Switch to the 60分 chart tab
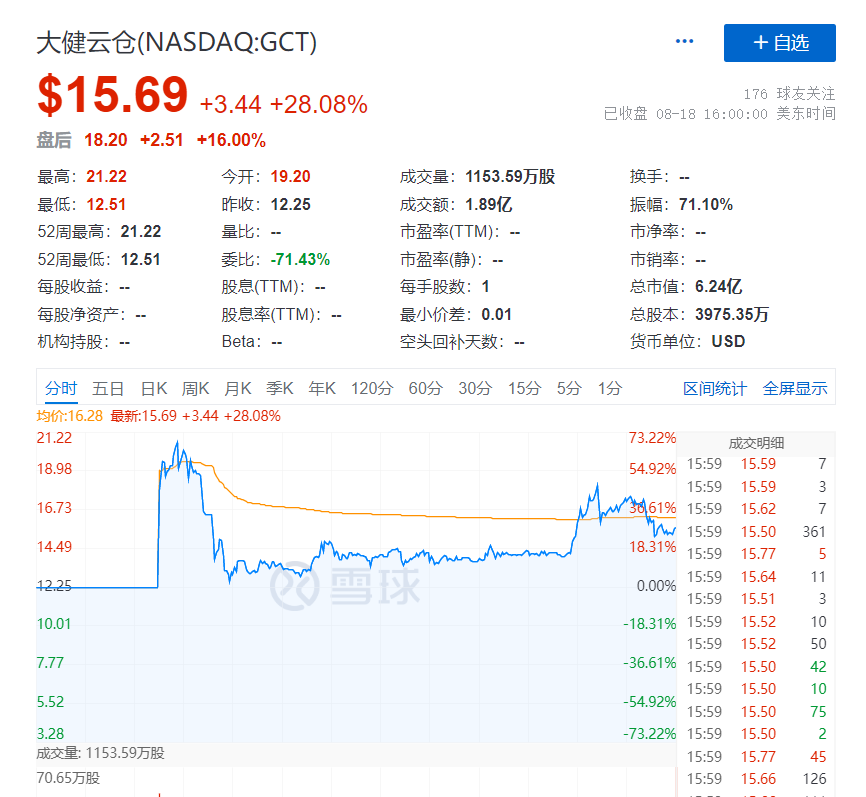The width and height of the screenshot is (866, 797). tap(425, 388)
